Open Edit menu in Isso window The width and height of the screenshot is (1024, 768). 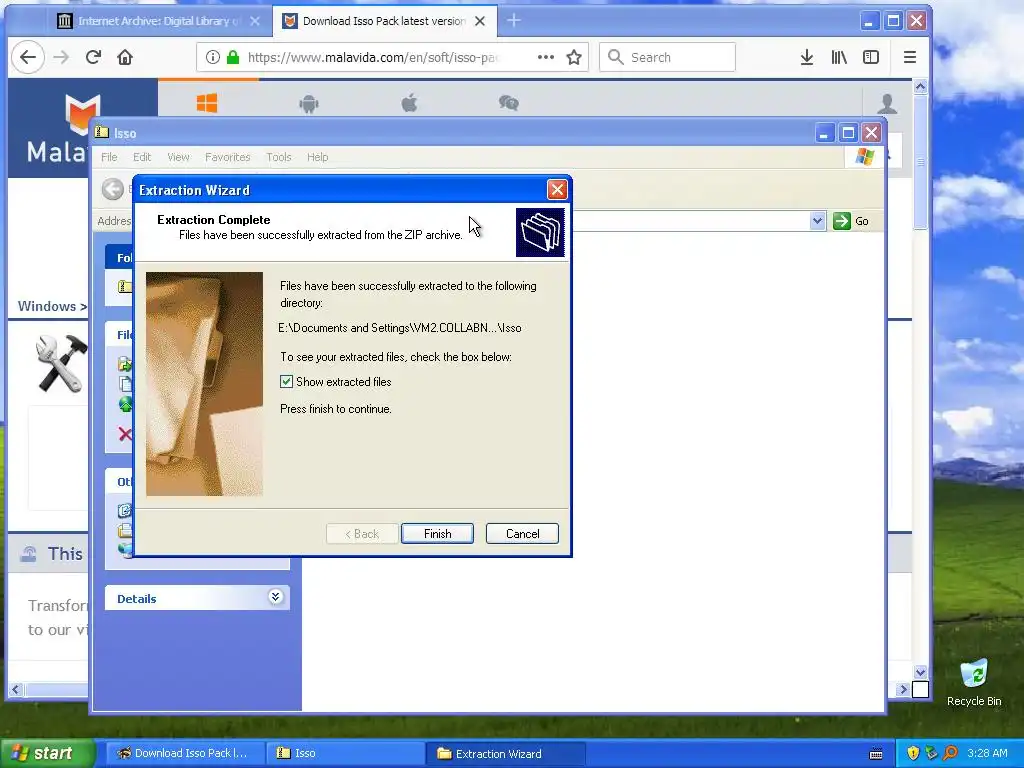(x=142, y=157)
